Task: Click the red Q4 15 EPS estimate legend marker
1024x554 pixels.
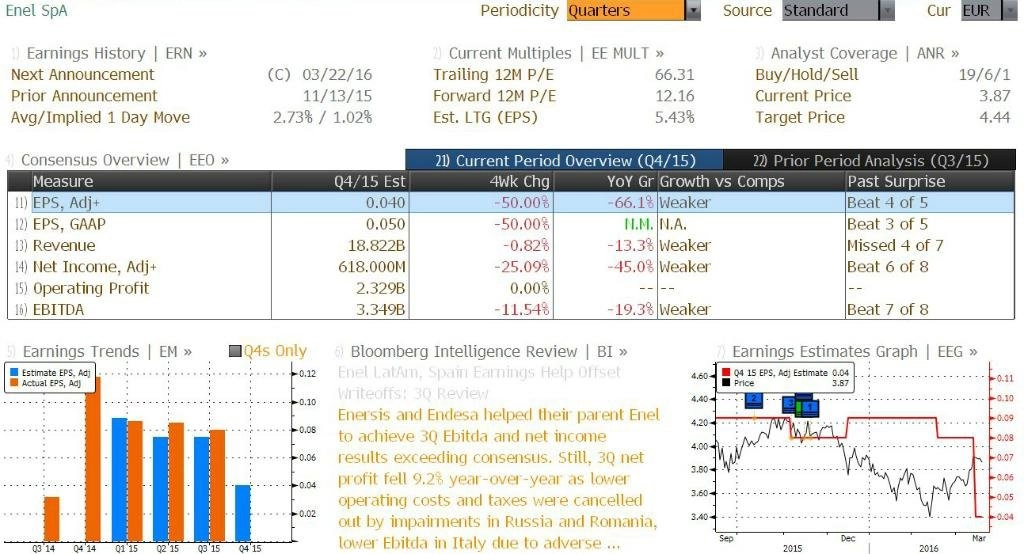Action: click(x=726, y=372)
